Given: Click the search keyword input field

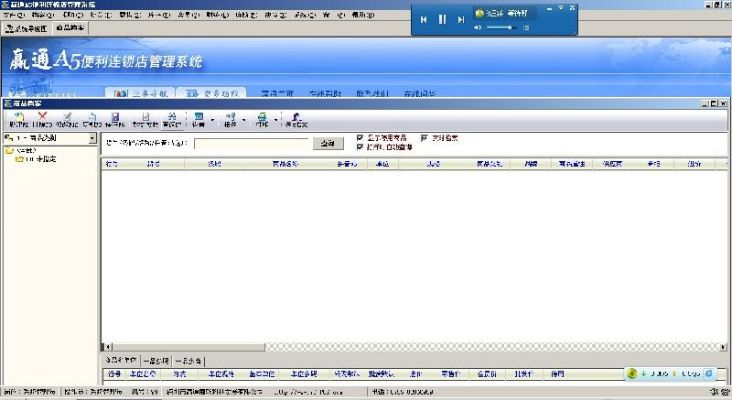Looking at the screenshot, I should pyautogui.click(x=251, y=144).
